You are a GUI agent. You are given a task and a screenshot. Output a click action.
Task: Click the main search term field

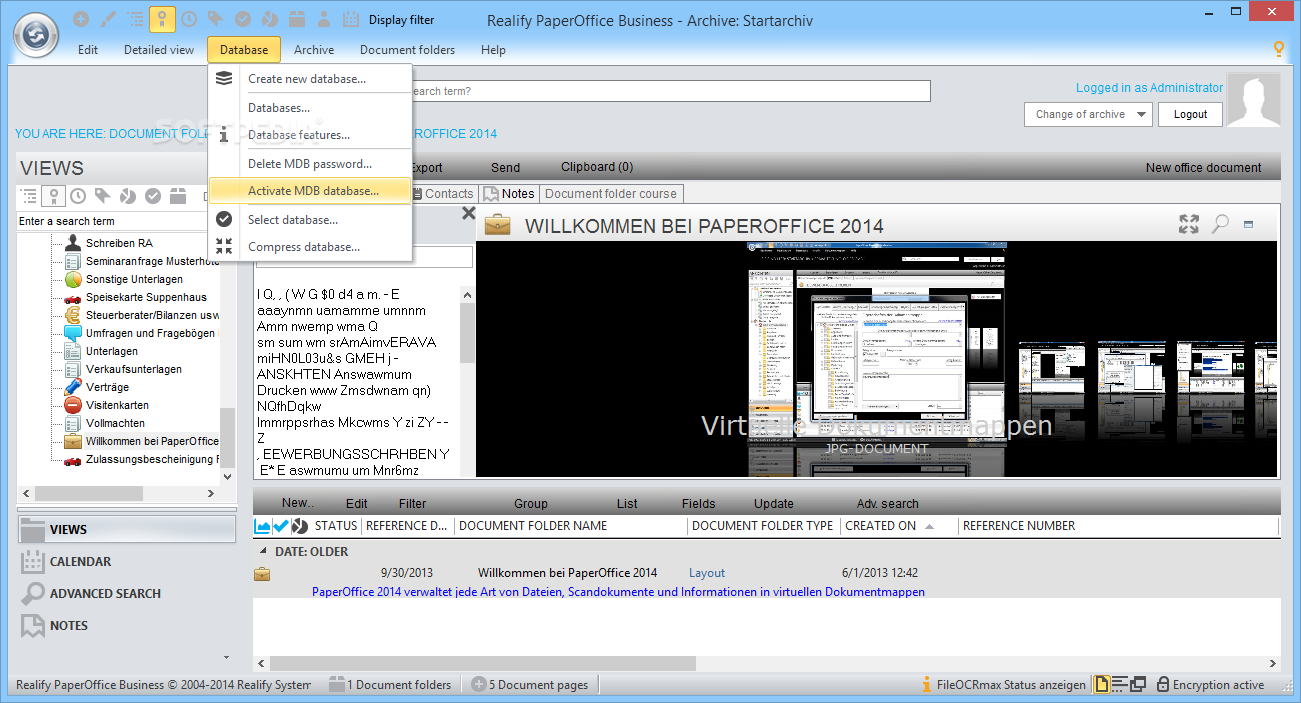pyautogui.click(x=669, y=91)
